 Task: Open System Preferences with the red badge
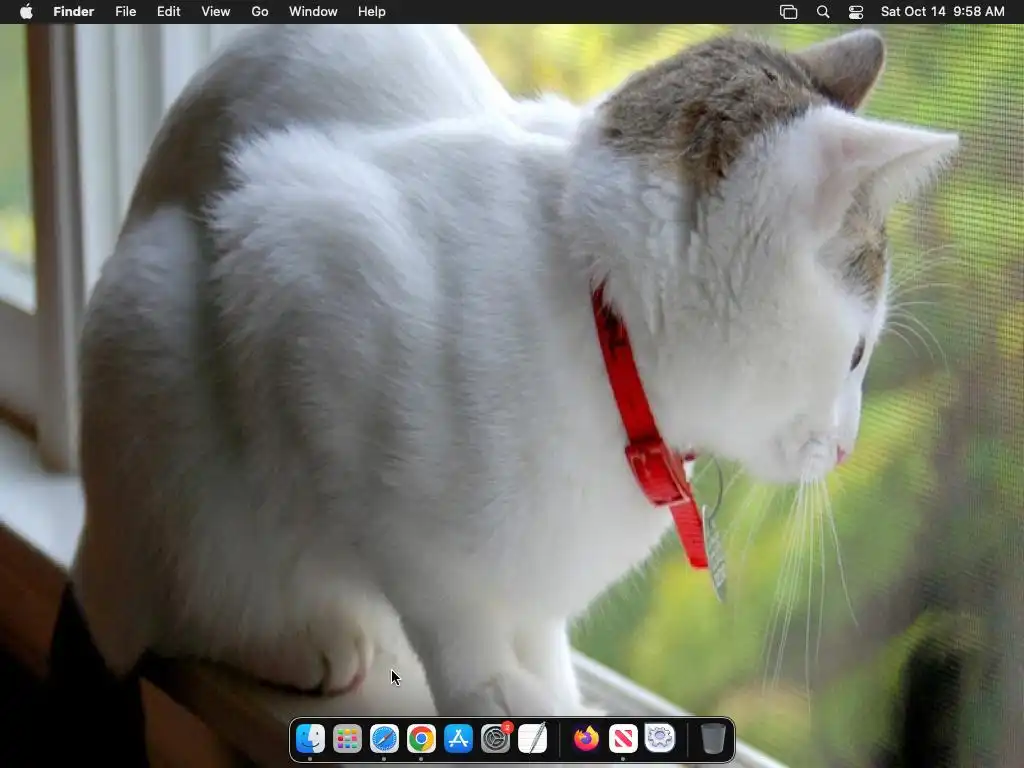click(496, 739)
